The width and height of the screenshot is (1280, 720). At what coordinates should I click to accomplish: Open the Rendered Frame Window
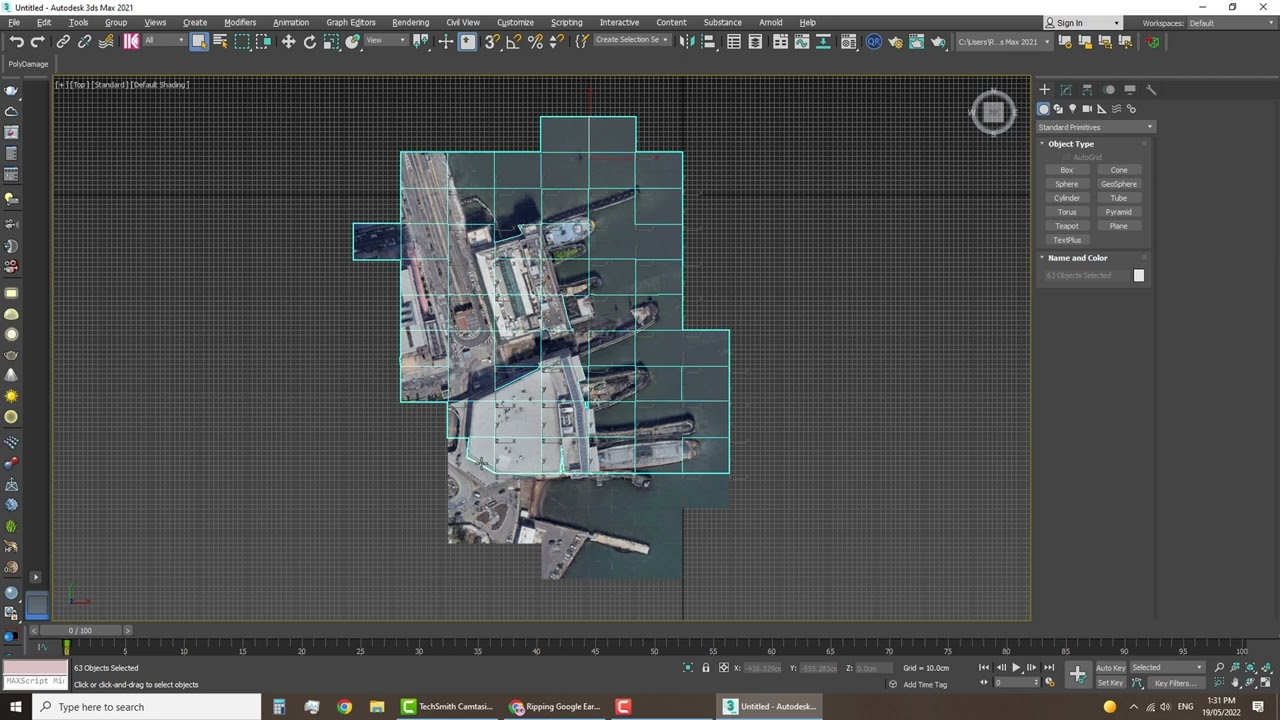(916, 41)
